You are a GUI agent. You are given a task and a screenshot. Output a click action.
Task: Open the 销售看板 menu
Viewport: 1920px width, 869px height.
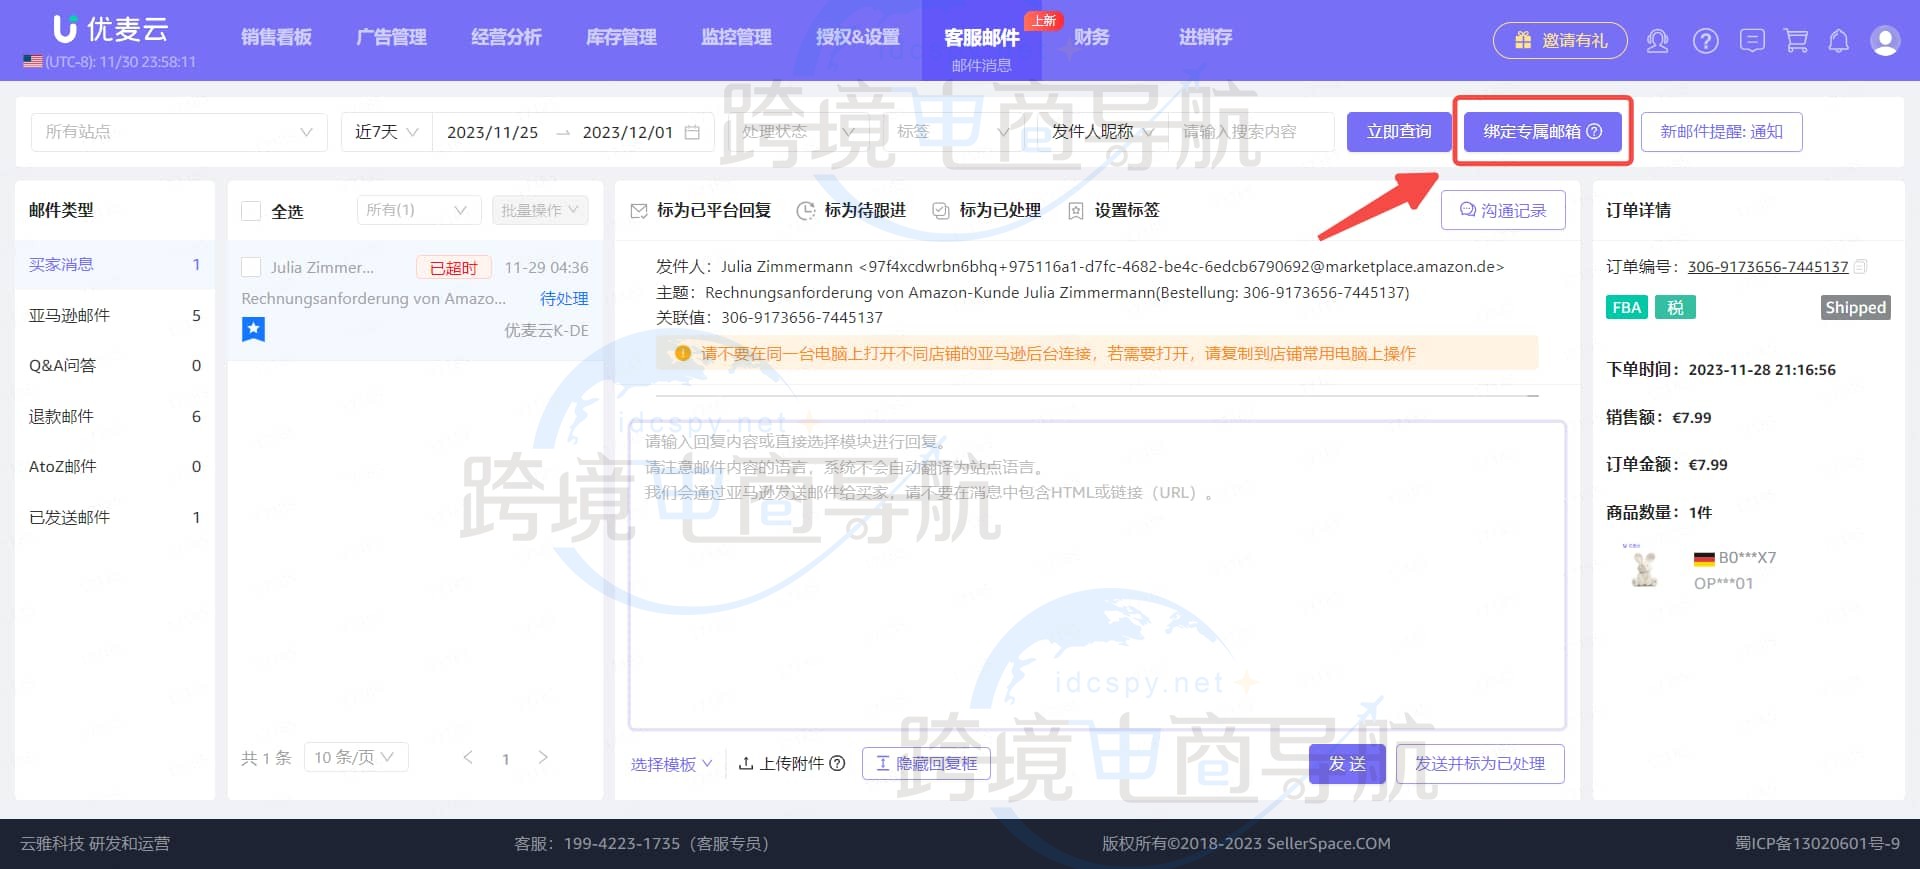[276, 37]
